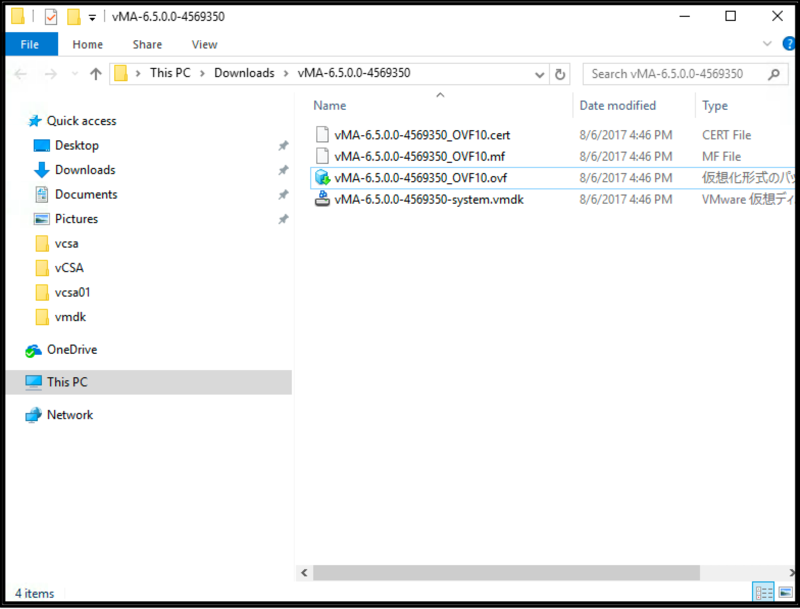Switch to the View ribbon tab
Image resolution: width=800 pixels, height=609 pixels.
pyautogui.click(x=204, y=44)
